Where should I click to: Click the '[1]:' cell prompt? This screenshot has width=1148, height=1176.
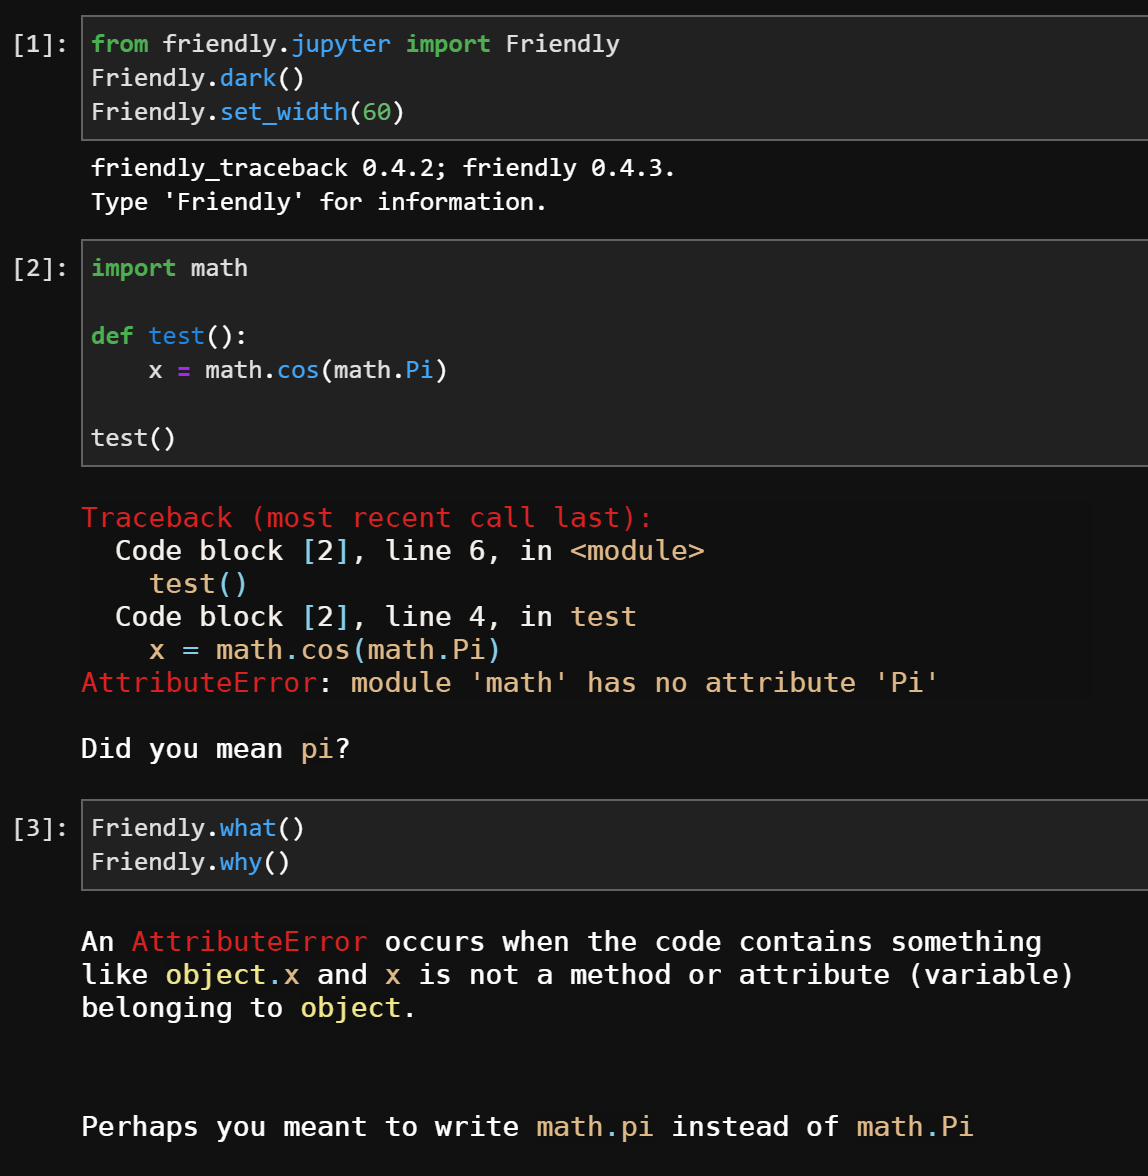point(40,44)
